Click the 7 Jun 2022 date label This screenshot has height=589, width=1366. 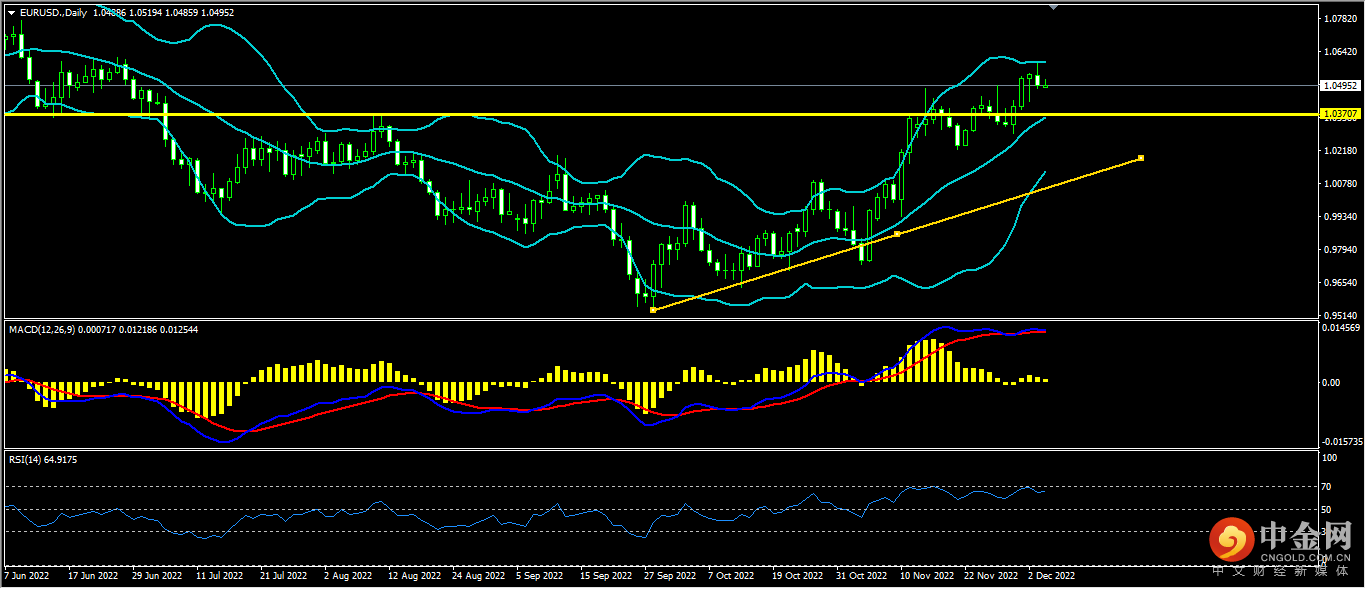click(28, 576)
